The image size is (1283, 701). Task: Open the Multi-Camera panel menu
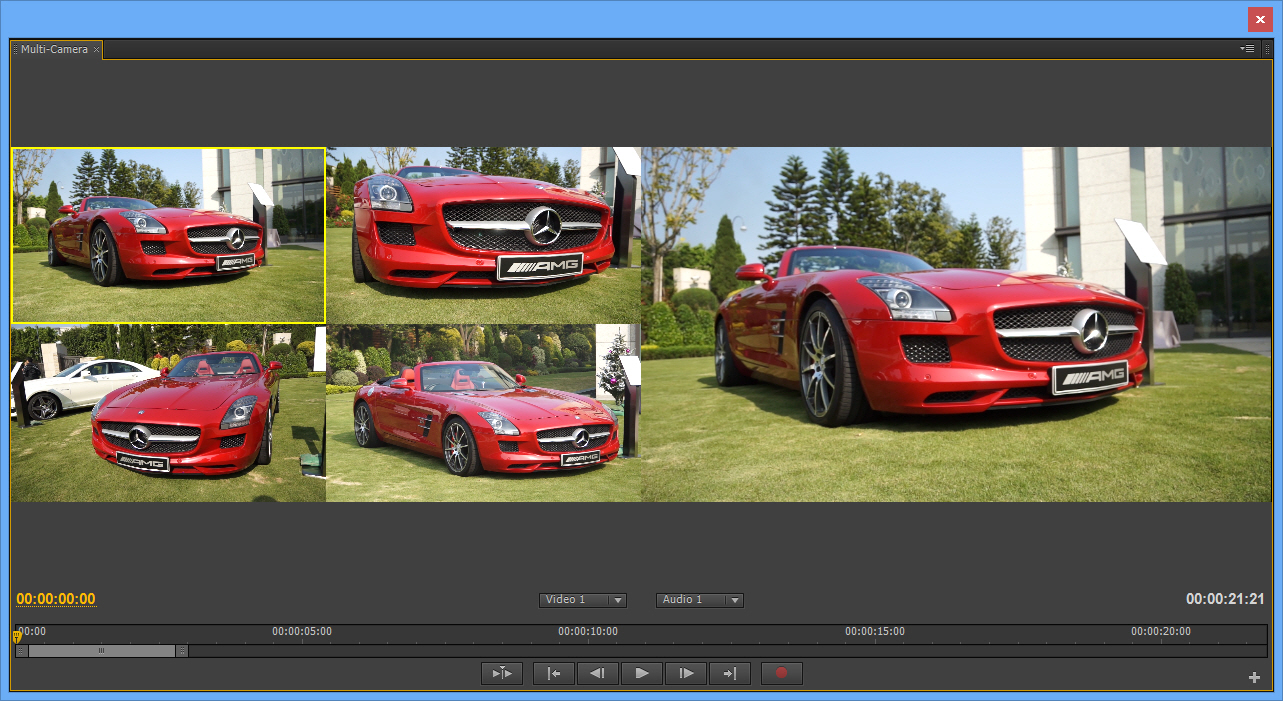[x=1247, y=49]
